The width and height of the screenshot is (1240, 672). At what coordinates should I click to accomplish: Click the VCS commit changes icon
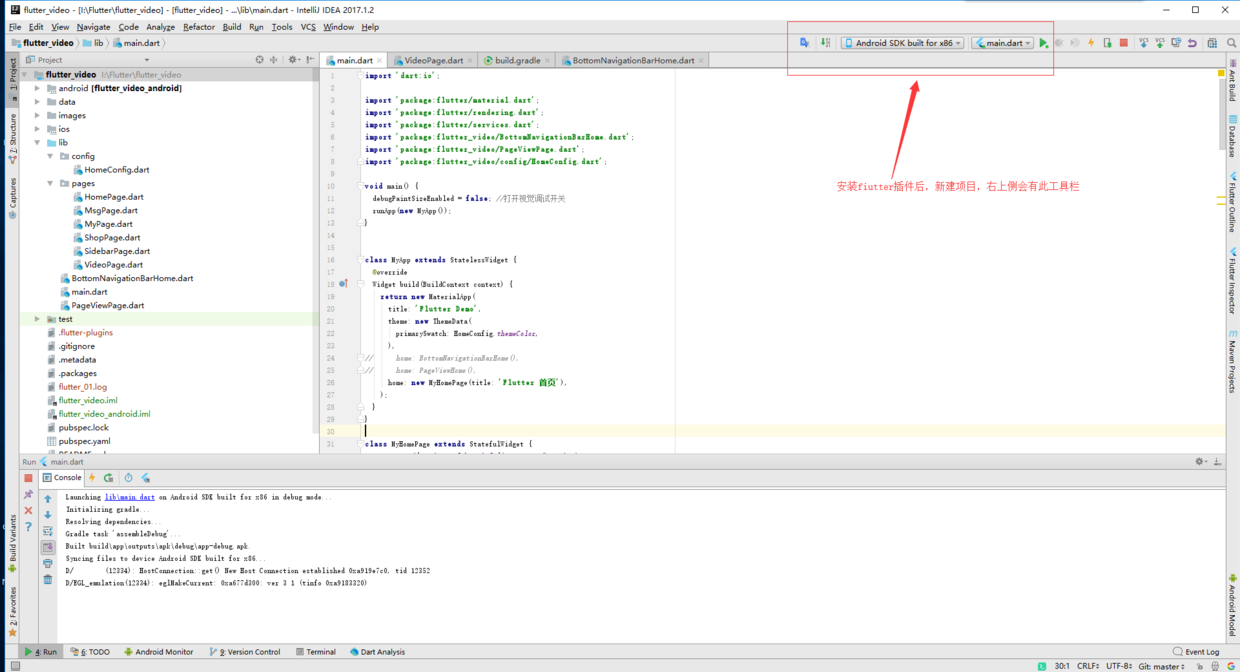tap(1160, 43)
